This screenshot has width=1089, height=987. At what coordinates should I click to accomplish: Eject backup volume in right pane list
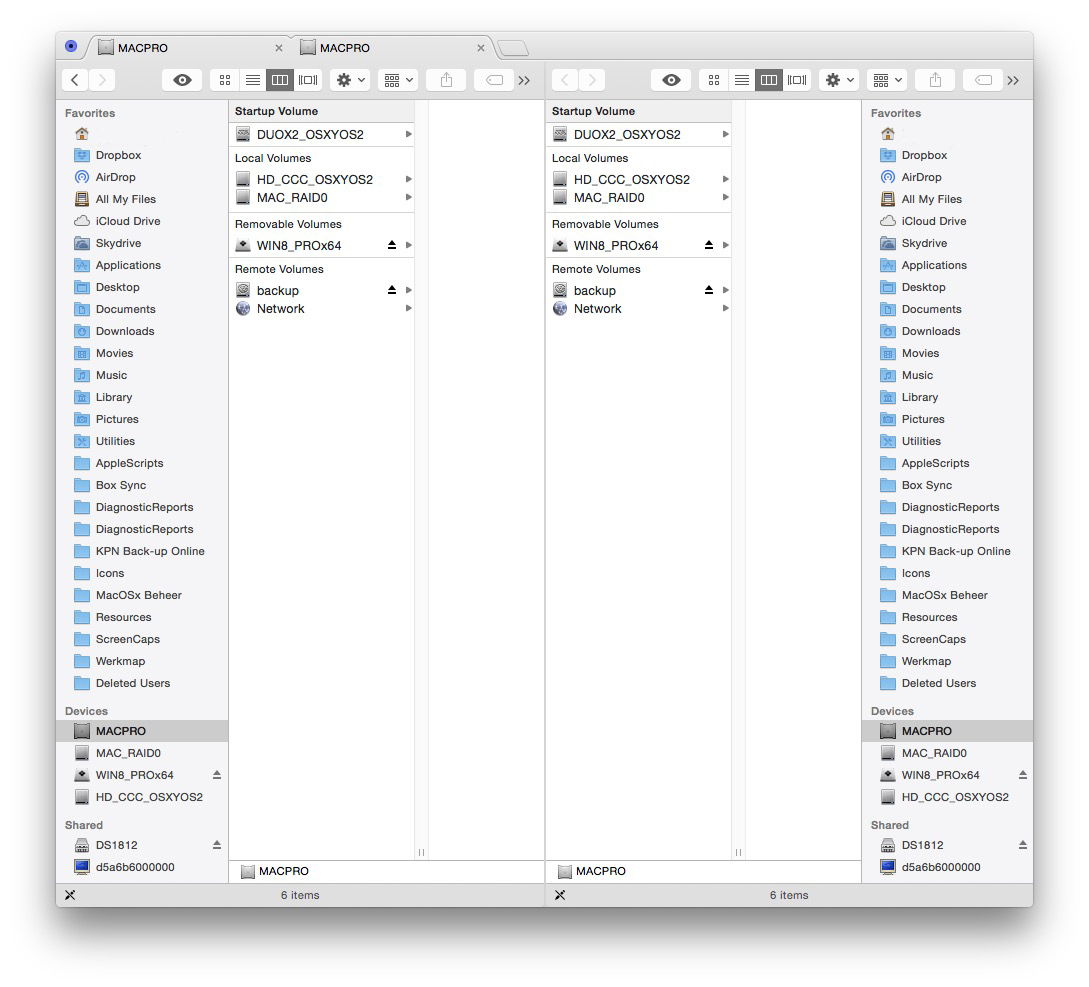[x=708, y=290]
